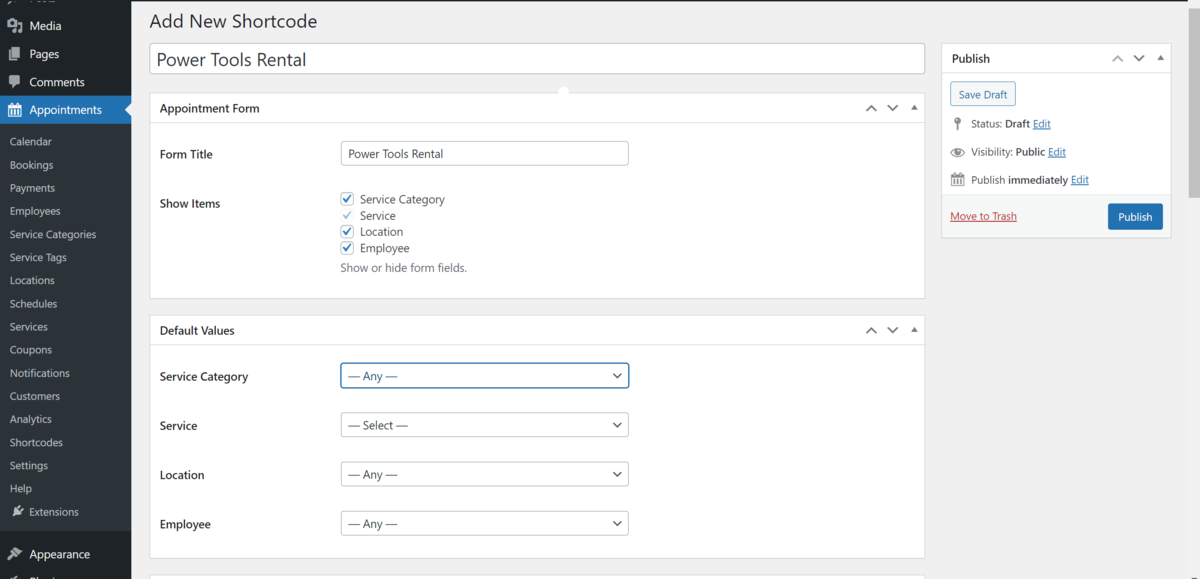This screenshot has width=1200, height=579.
Task: Open Notifications submenu
Action: [x=40, y=373]
